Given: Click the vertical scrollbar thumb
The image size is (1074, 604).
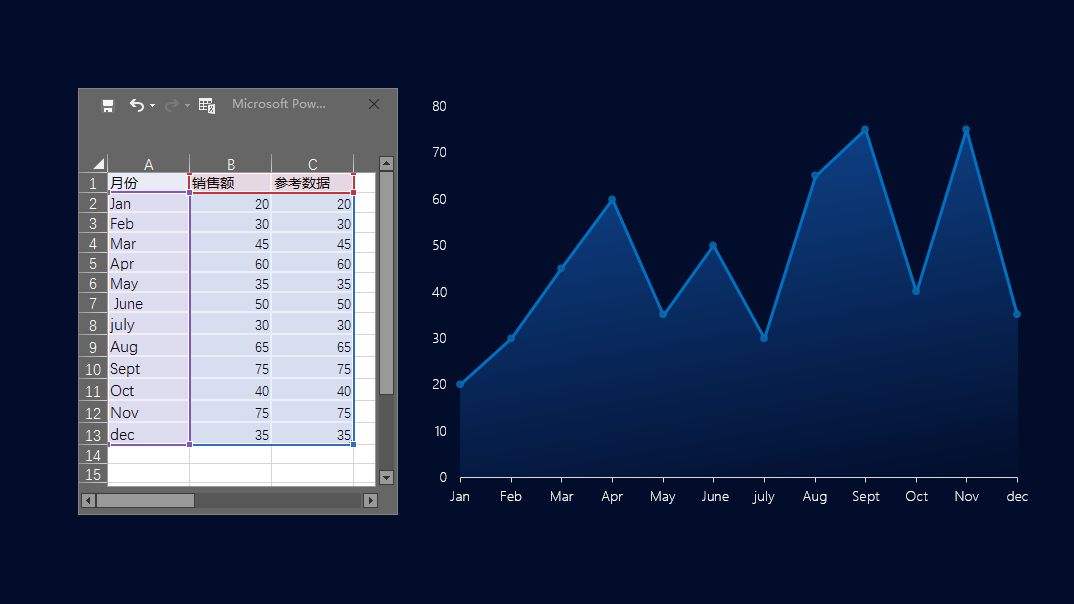Looking at the screenshot, I should 386,283.
